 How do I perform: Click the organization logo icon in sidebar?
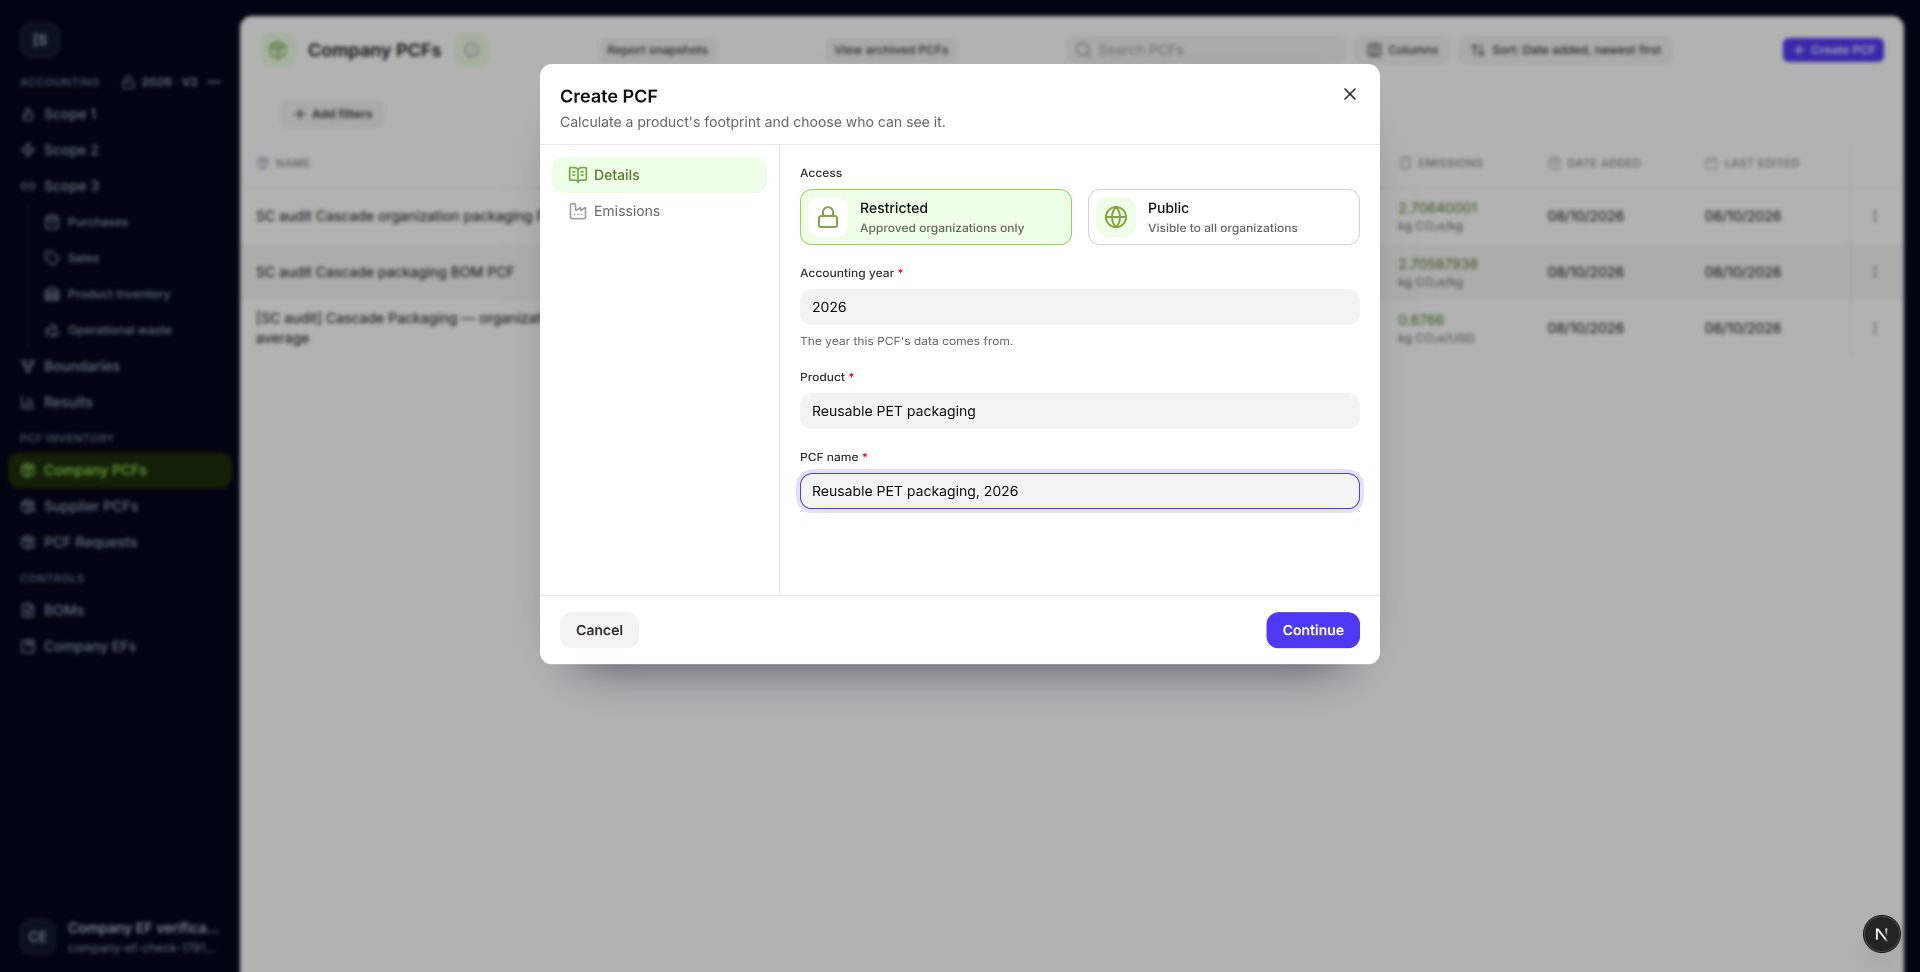click(x=40, y=40)
